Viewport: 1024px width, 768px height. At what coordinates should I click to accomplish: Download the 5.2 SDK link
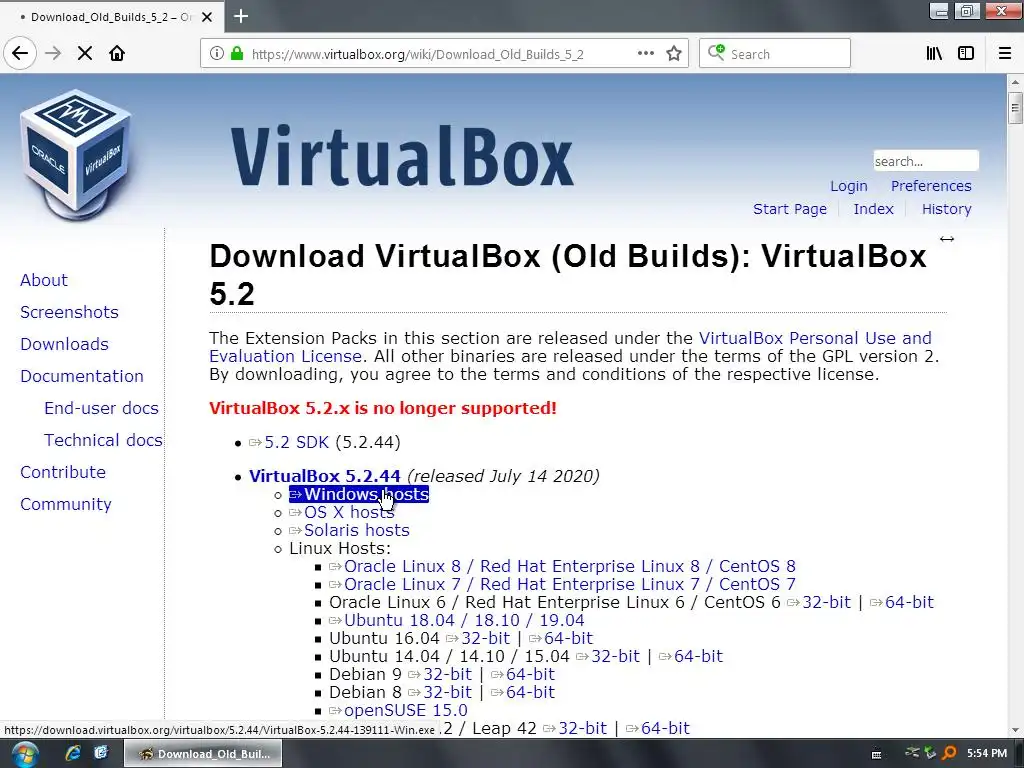coord(289,442)
